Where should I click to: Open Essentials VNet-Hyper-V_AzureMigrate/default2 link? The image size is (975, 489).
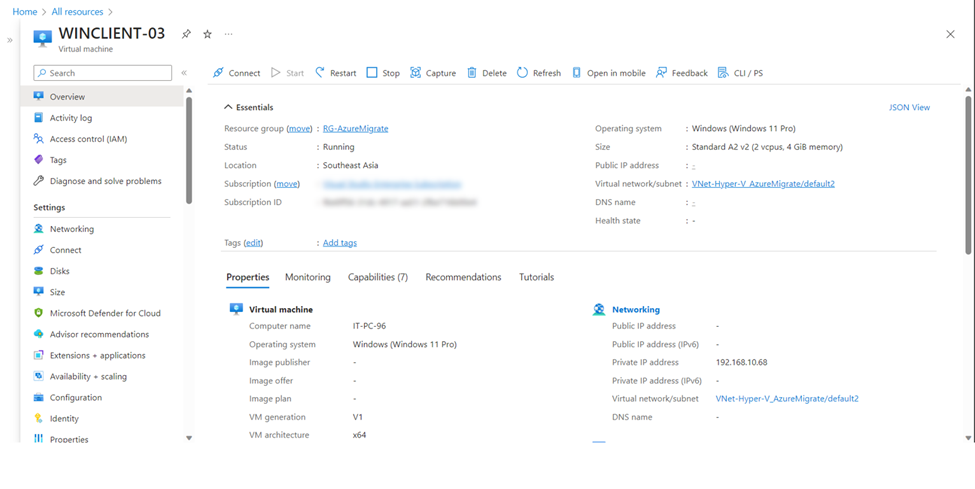coord(763,184)
